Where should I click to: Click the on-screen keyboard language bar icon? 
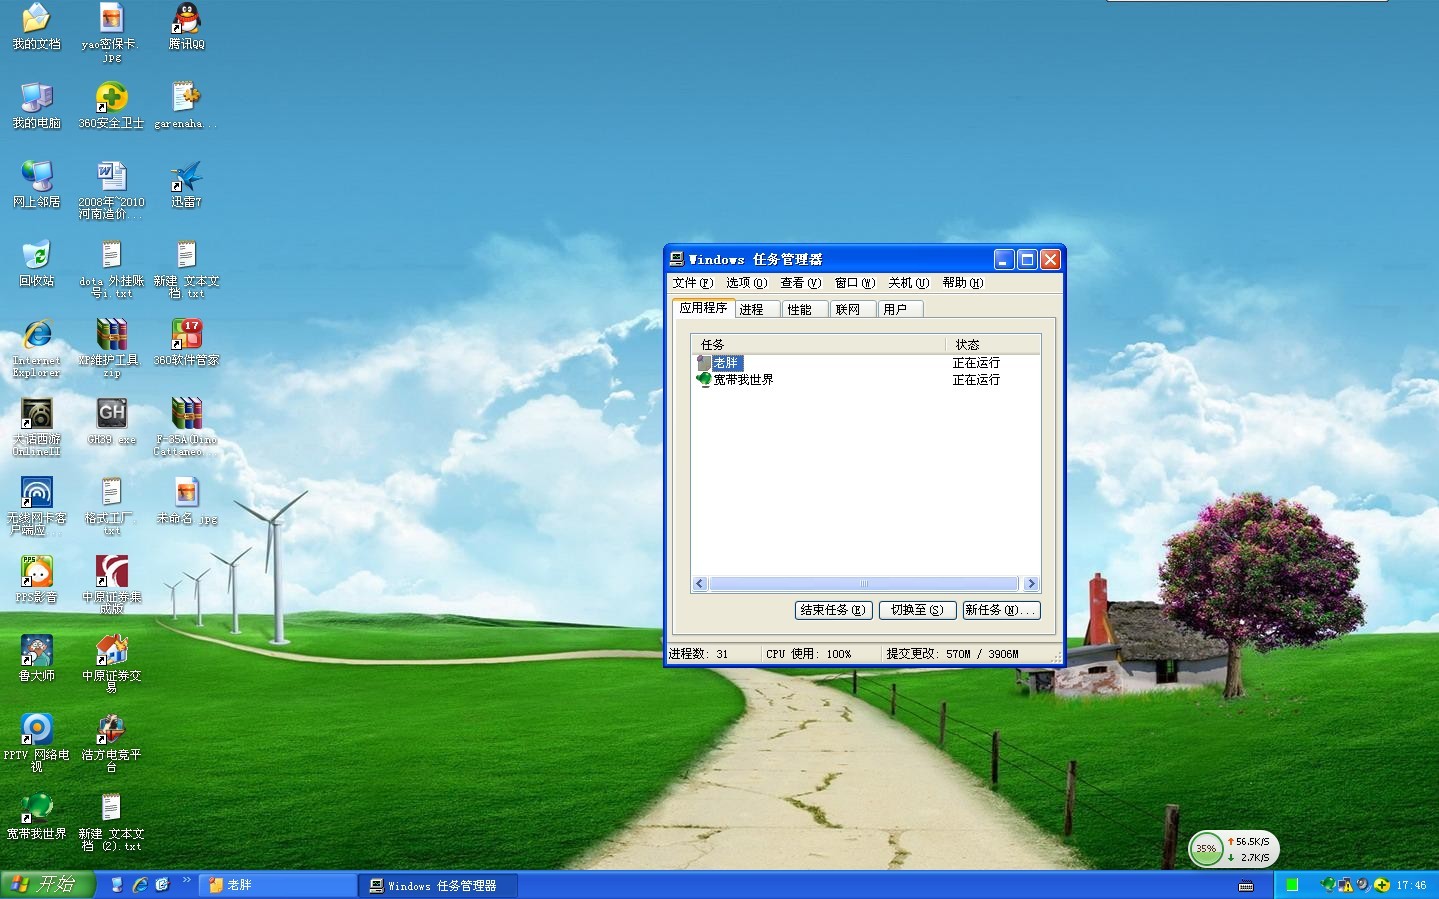pyautogui.click(x=1246, y=886)
